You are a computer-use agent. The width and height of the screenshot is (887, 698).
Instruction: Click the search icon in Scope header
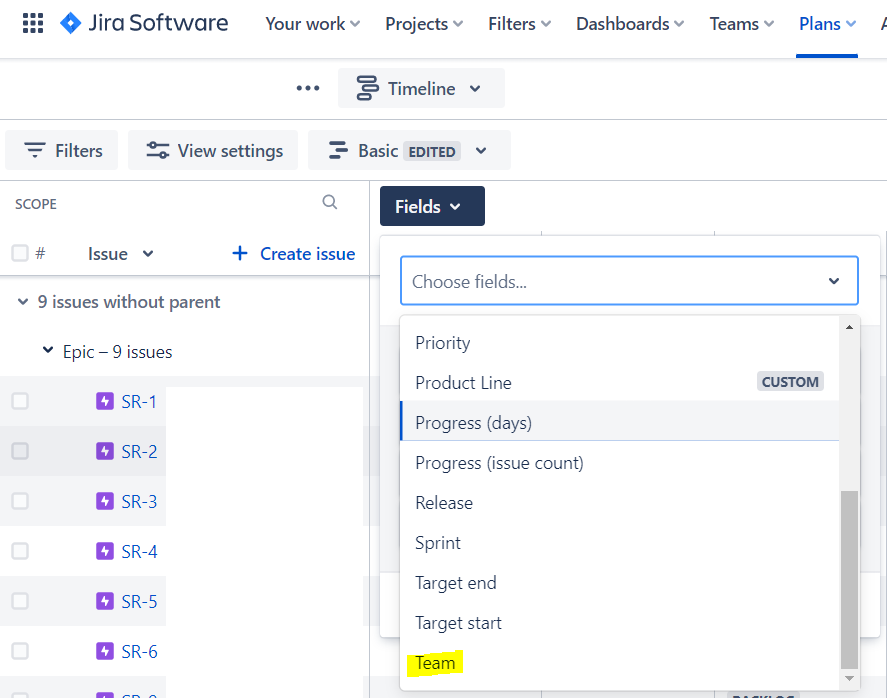[x=330, y=202]
